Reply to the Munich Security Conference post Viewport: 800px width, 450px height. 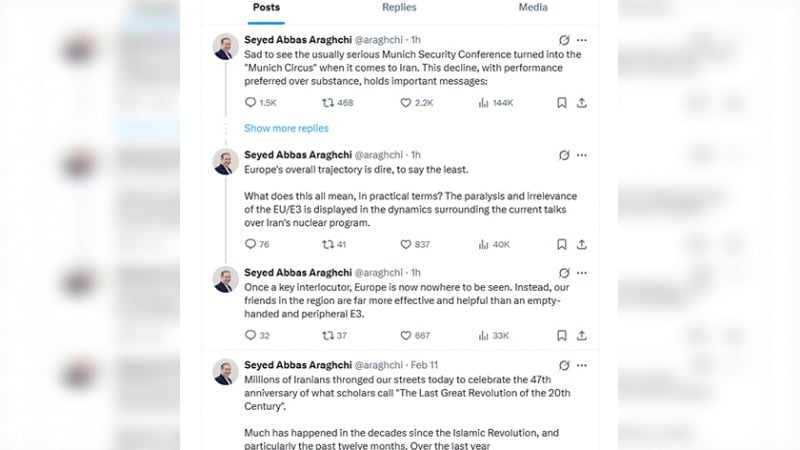click(x=251, y=102)
